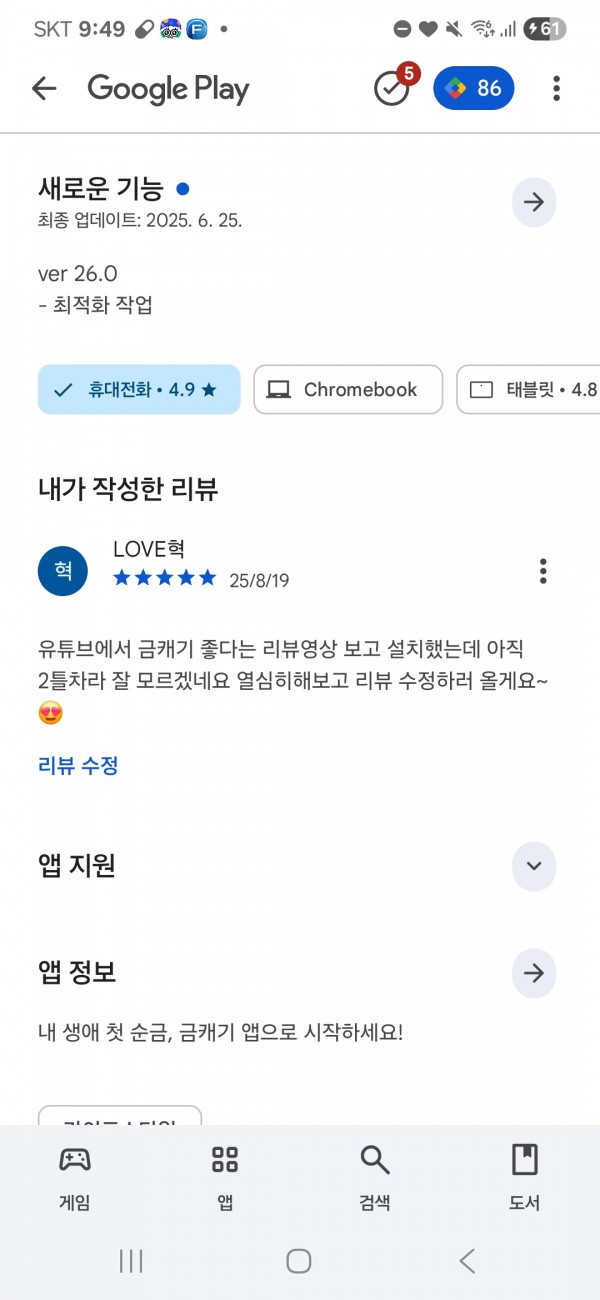Open recent apps from navigation bar

(131, 1261)
